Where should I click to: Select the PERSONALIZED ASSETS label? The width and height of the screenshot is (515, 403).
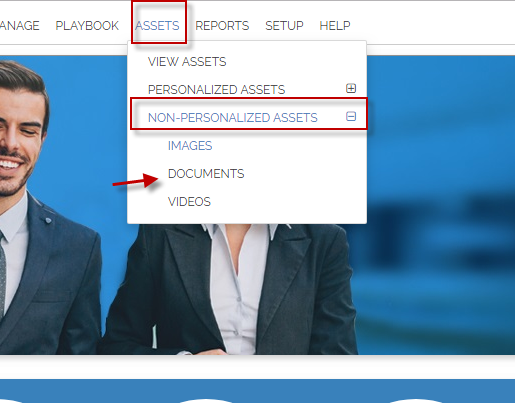[216, 90]
